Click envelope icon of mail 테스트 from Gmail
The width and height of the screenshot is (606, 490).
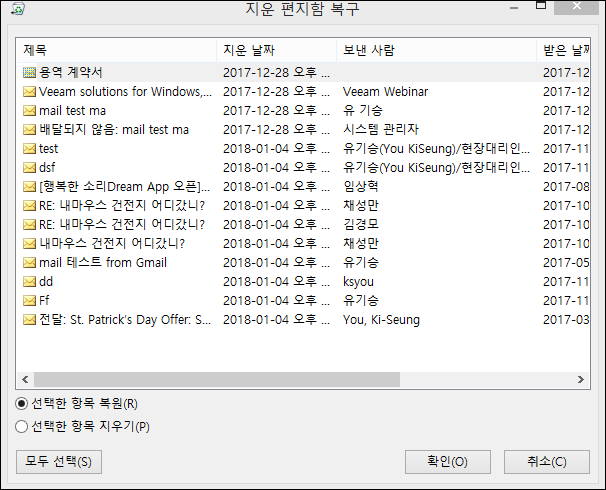pyautogui.click(x=29, y=263)
